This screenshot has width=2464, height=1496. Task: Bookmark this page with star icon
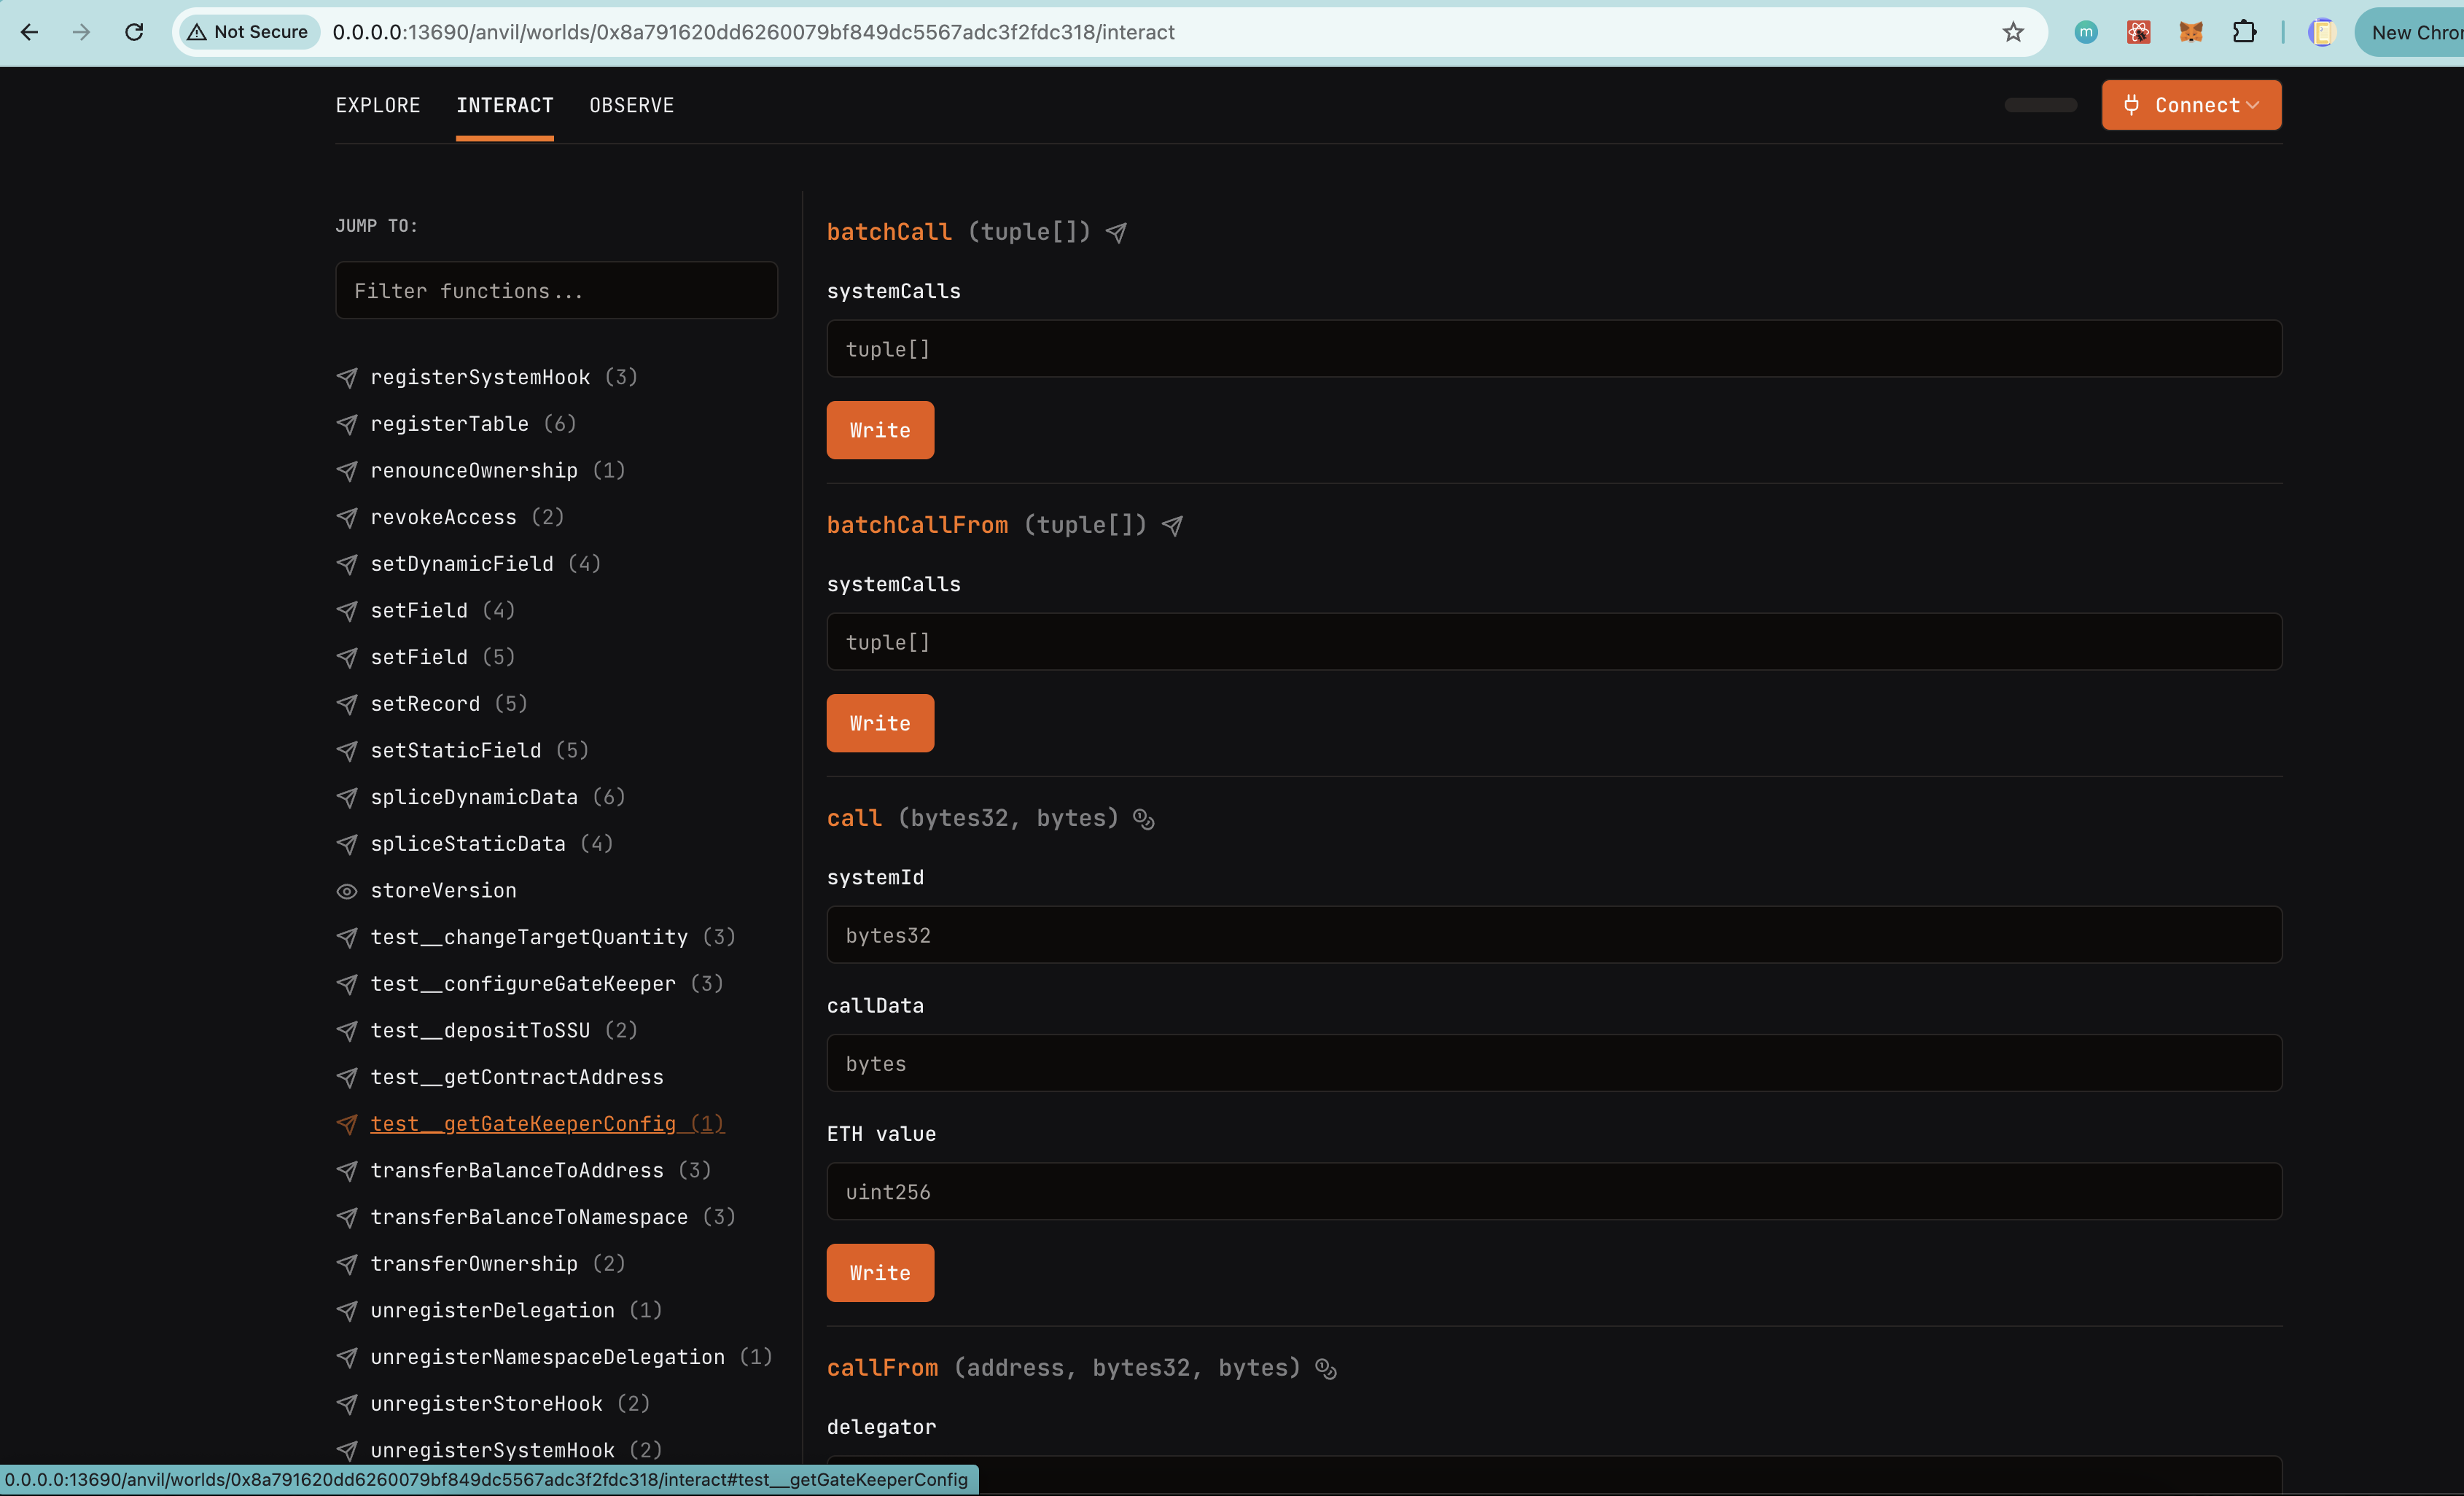tap(2013, 32)
